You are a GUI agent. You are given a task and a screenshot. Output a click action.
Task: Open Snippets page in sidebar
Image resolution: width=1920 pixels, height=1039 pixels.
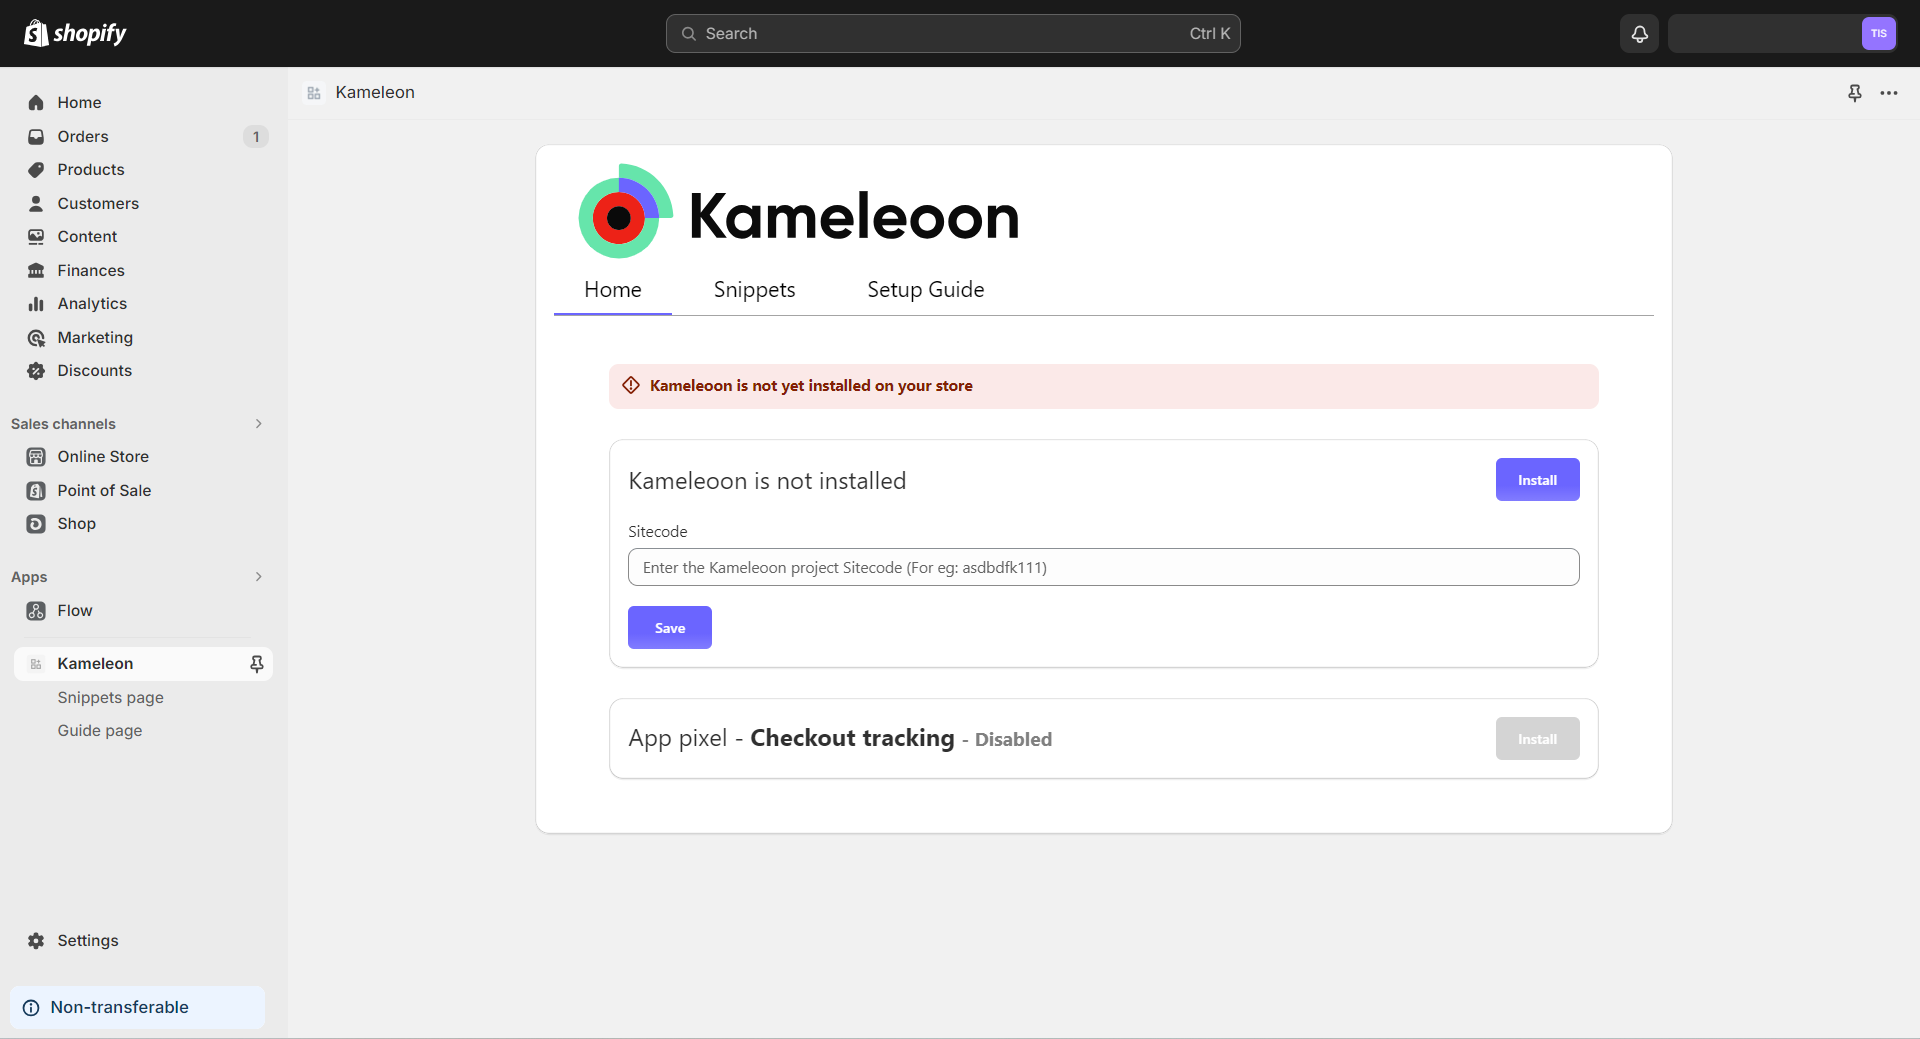(x=110, y=698)
